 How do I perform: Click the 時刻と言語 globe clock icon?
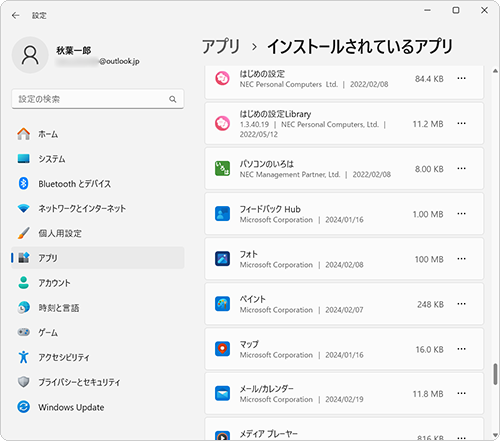[x=24, y=307]
